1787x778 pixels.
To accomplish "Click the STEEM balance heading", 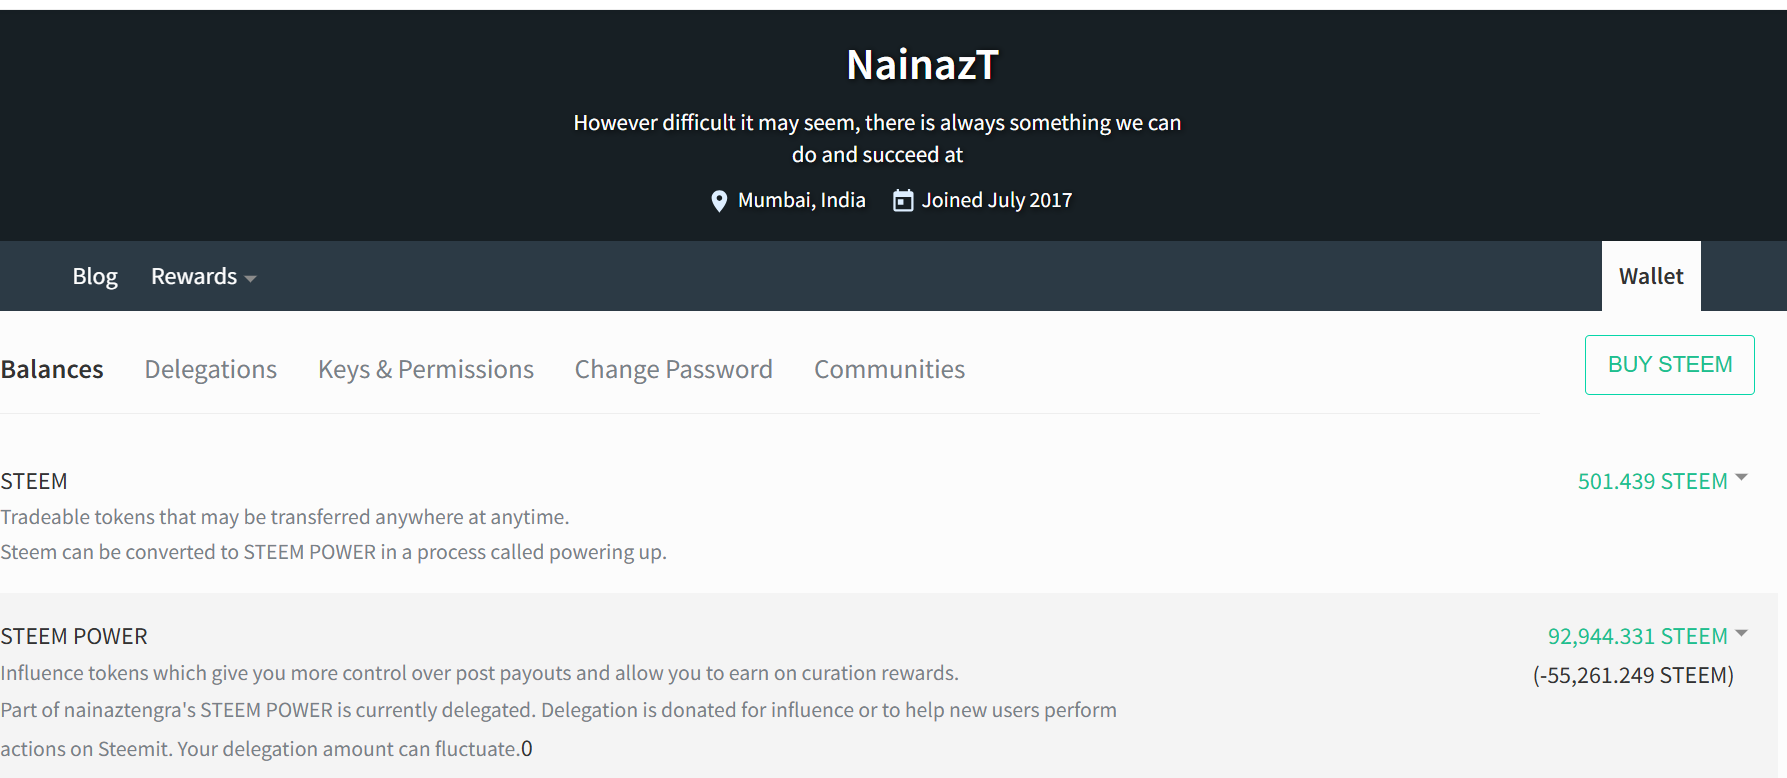I will [x=34, y=481].
